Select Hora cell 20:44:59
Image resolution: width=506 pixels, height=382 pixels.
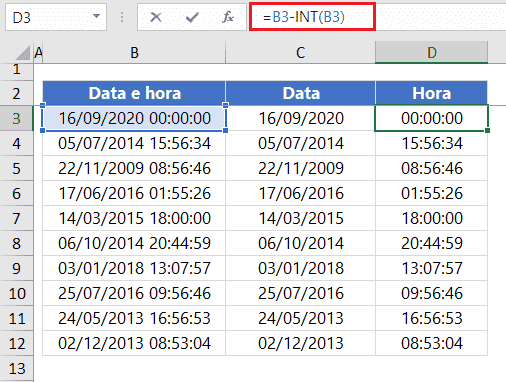pos(431,243)
